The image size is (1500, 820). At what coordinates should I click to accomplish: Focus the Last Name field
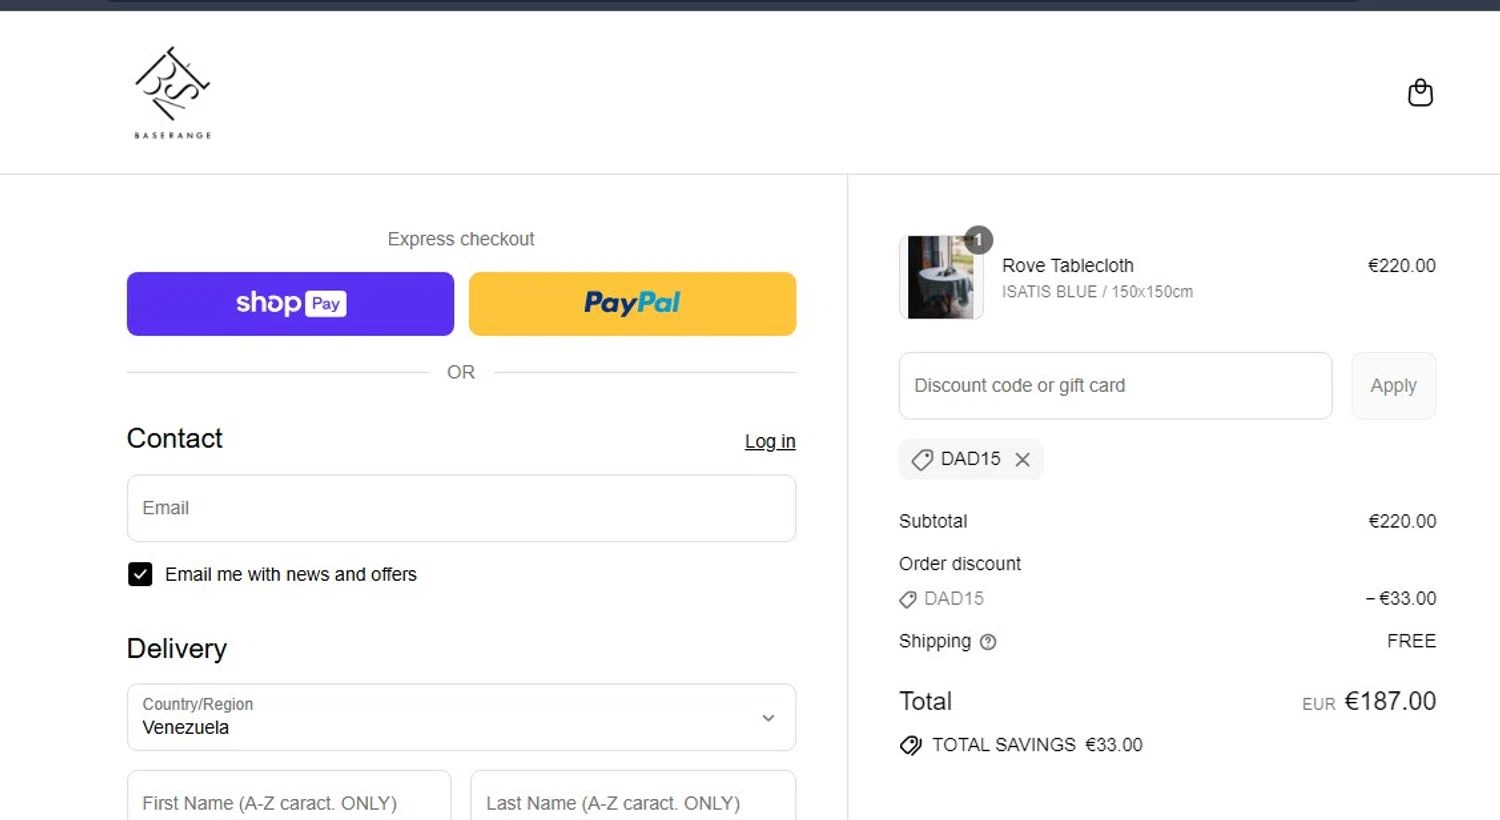click(633, 797)
